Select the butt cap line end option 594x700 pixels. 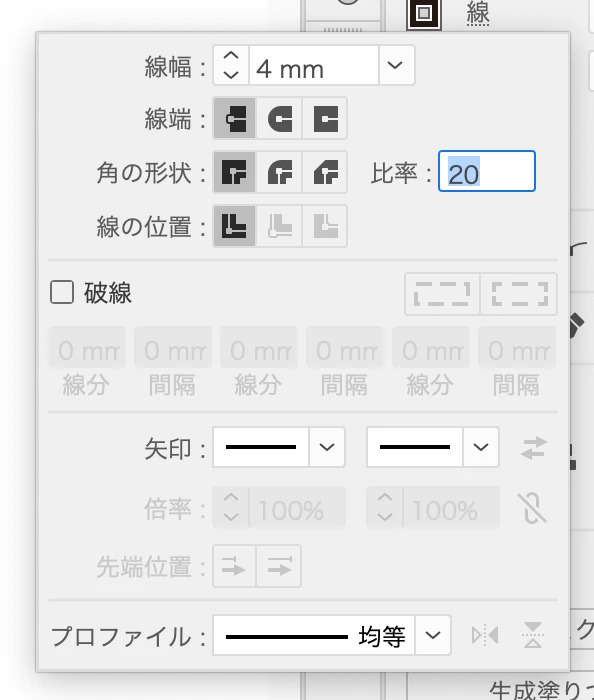click(x=235, y=118)
